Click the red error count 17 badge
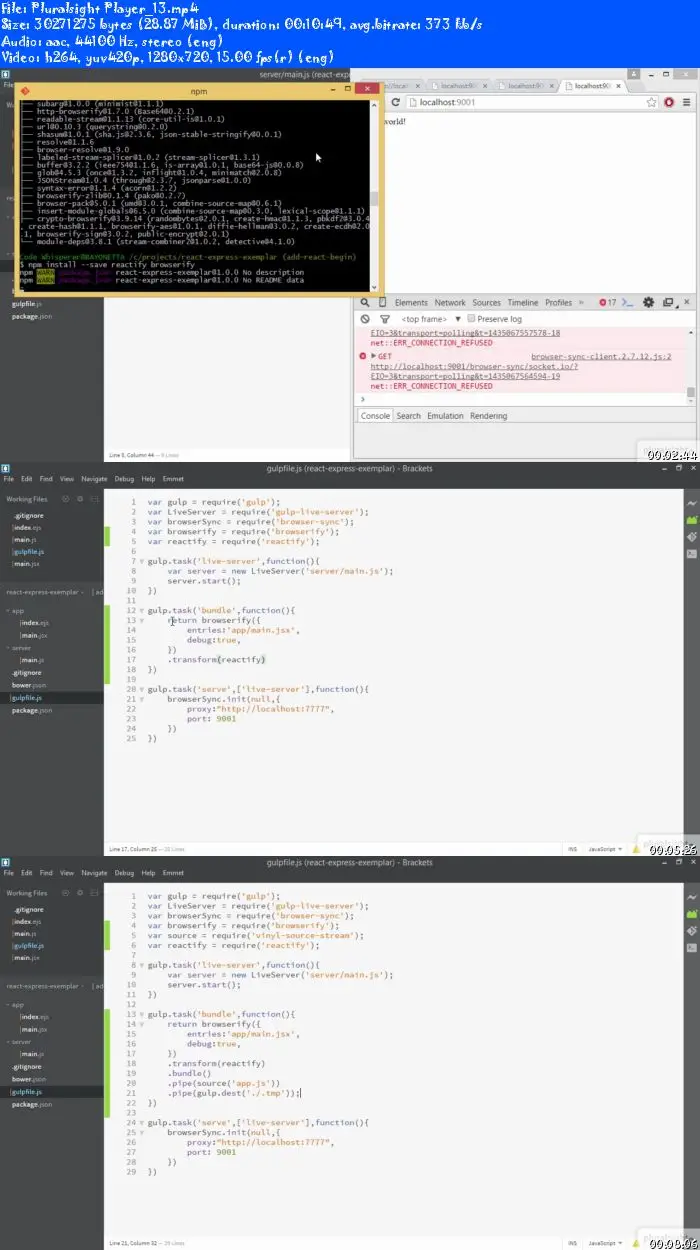Image resolution: width=700 pixels, height=1250 pixels. (607, 302)
